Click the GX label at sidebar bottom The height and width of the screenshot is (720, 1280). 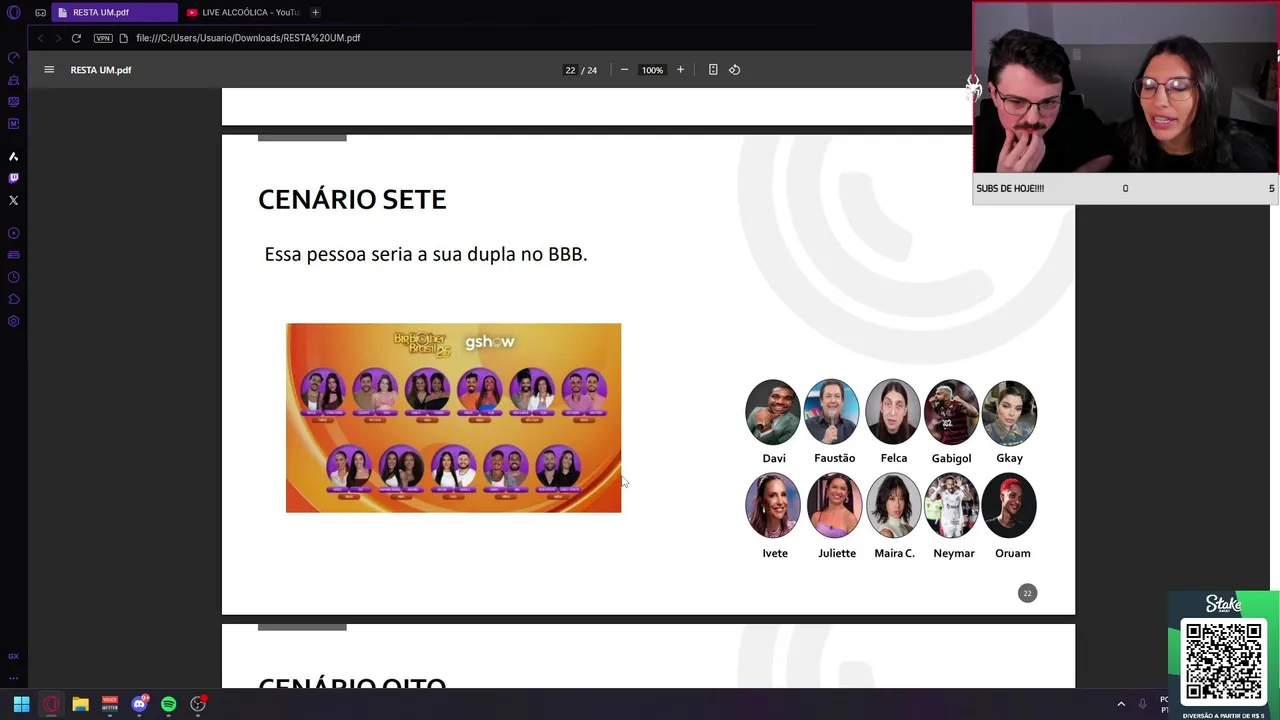[14, 656]
